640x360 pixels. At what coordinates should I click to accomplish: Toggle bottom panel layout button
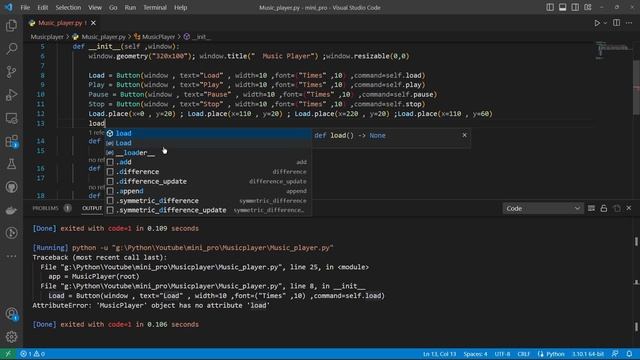point(562,7)
